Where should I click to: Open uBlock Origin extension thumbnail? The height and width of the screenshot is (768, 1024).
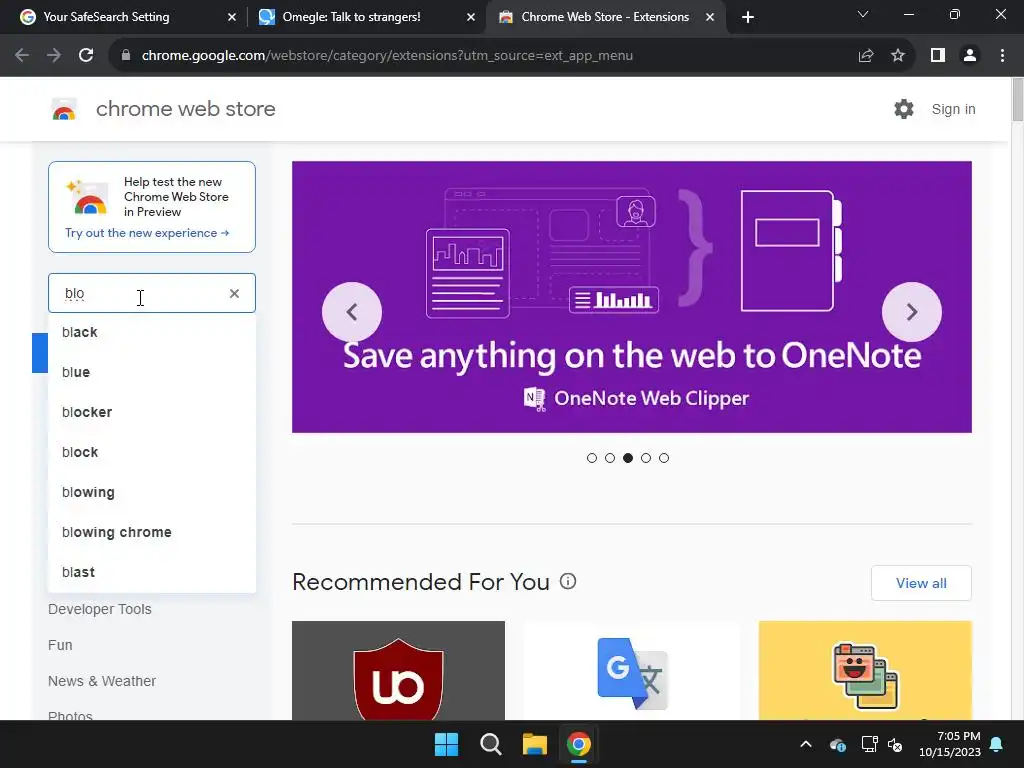(398, 671)
